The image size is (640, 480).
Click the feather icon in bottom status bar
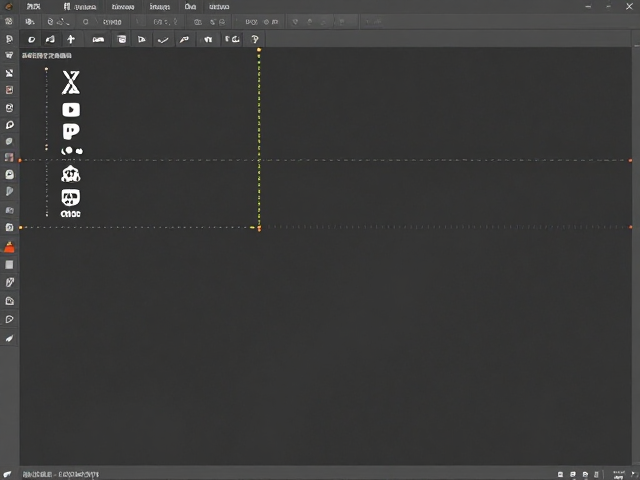tap(7, 474)
